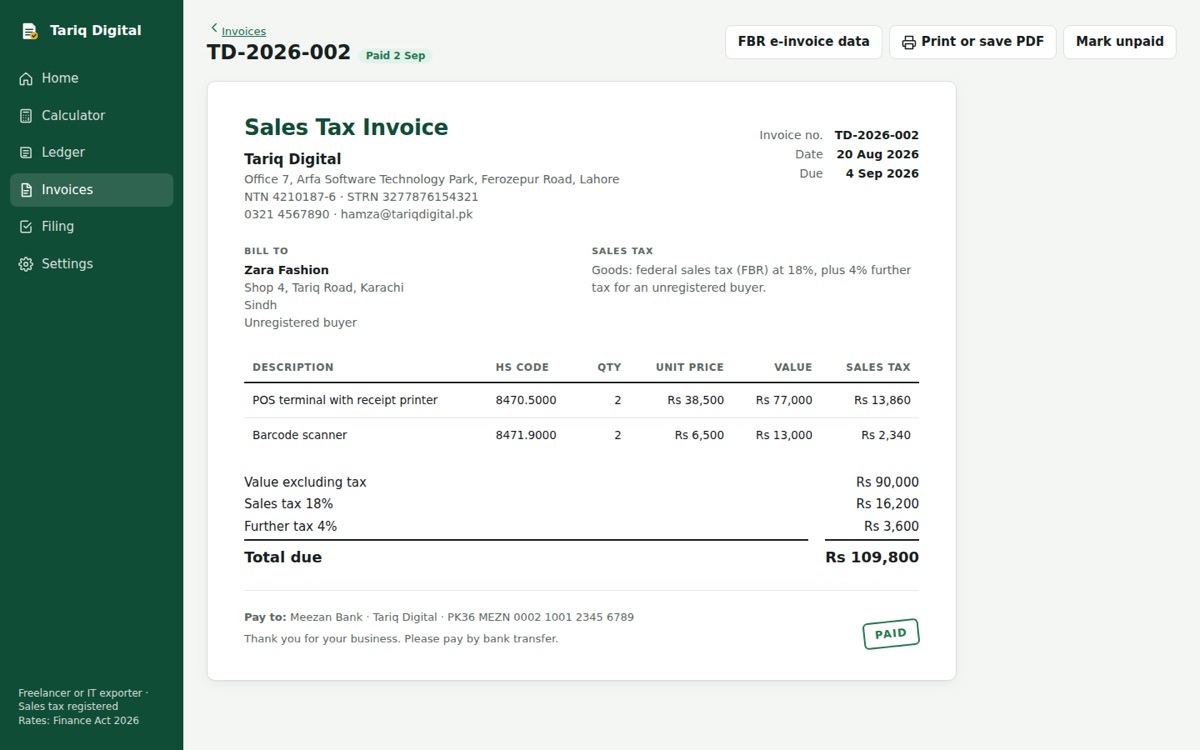Click POS terminal with receipt printer row

pyautogui.click(x=581, y=400)
